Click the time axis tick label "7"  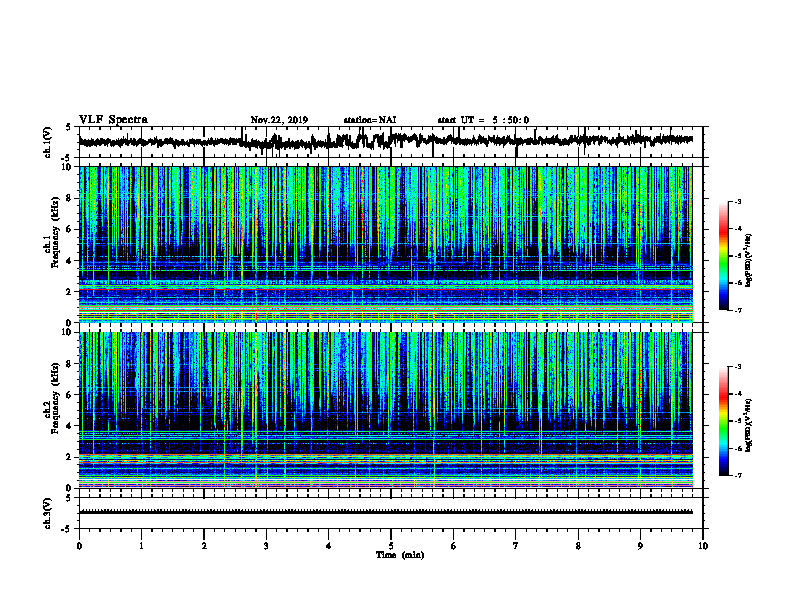point(516,546)
